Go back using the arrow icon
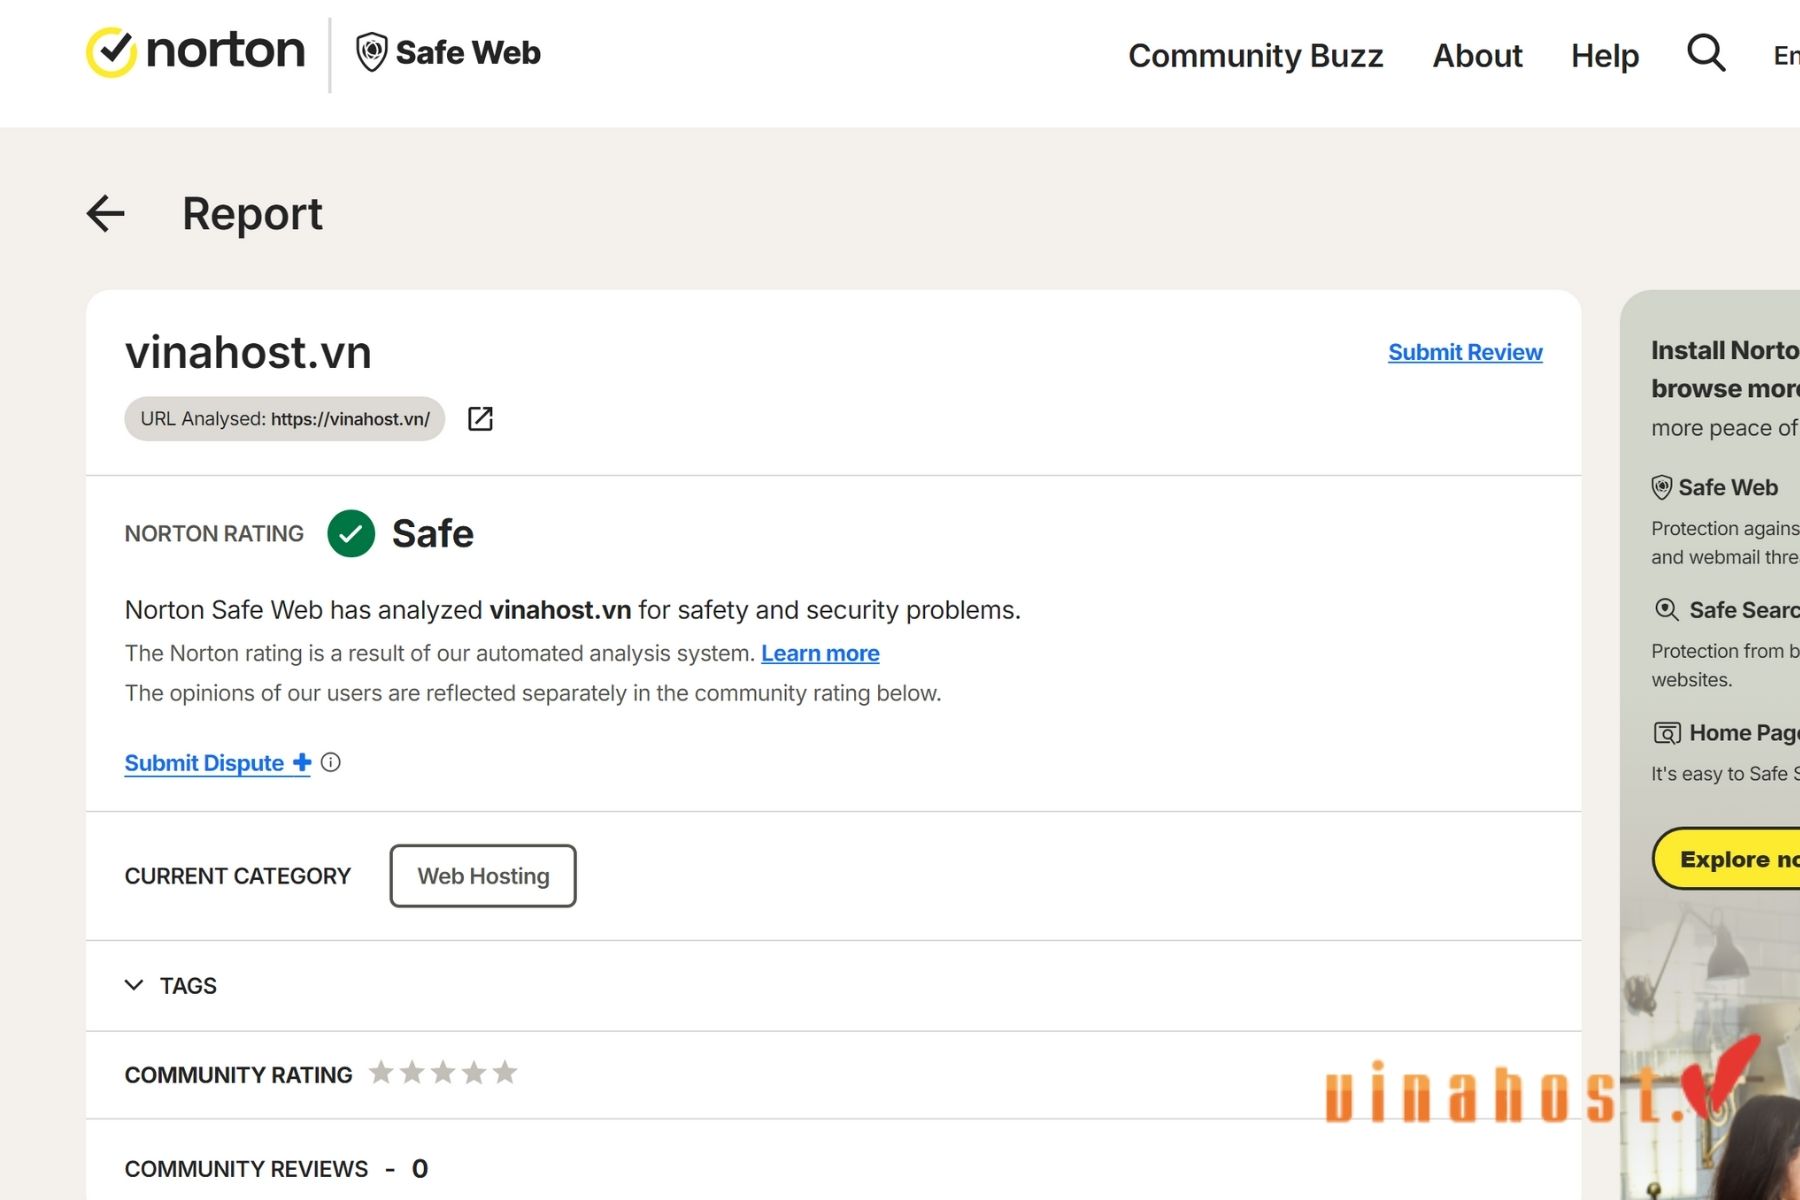Viewport: 1800px width, 1200px height. coord(105,213)
